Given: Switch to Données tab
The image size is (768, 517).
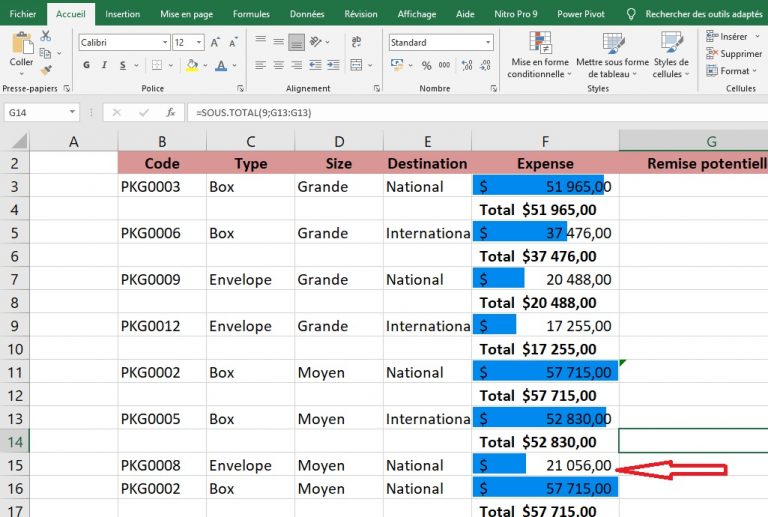Looking at the screenshot, I should coord(307,14).
